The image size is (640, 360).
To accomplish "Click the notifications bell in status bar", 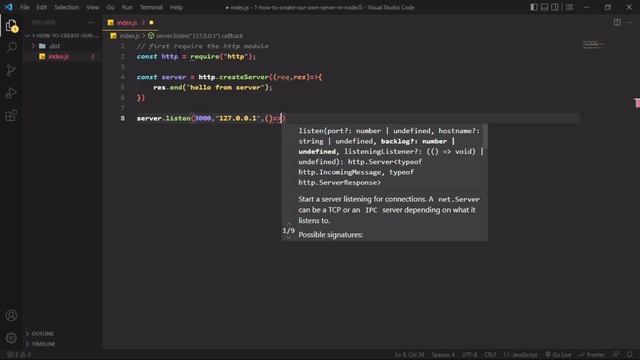I will click(629, 354).
